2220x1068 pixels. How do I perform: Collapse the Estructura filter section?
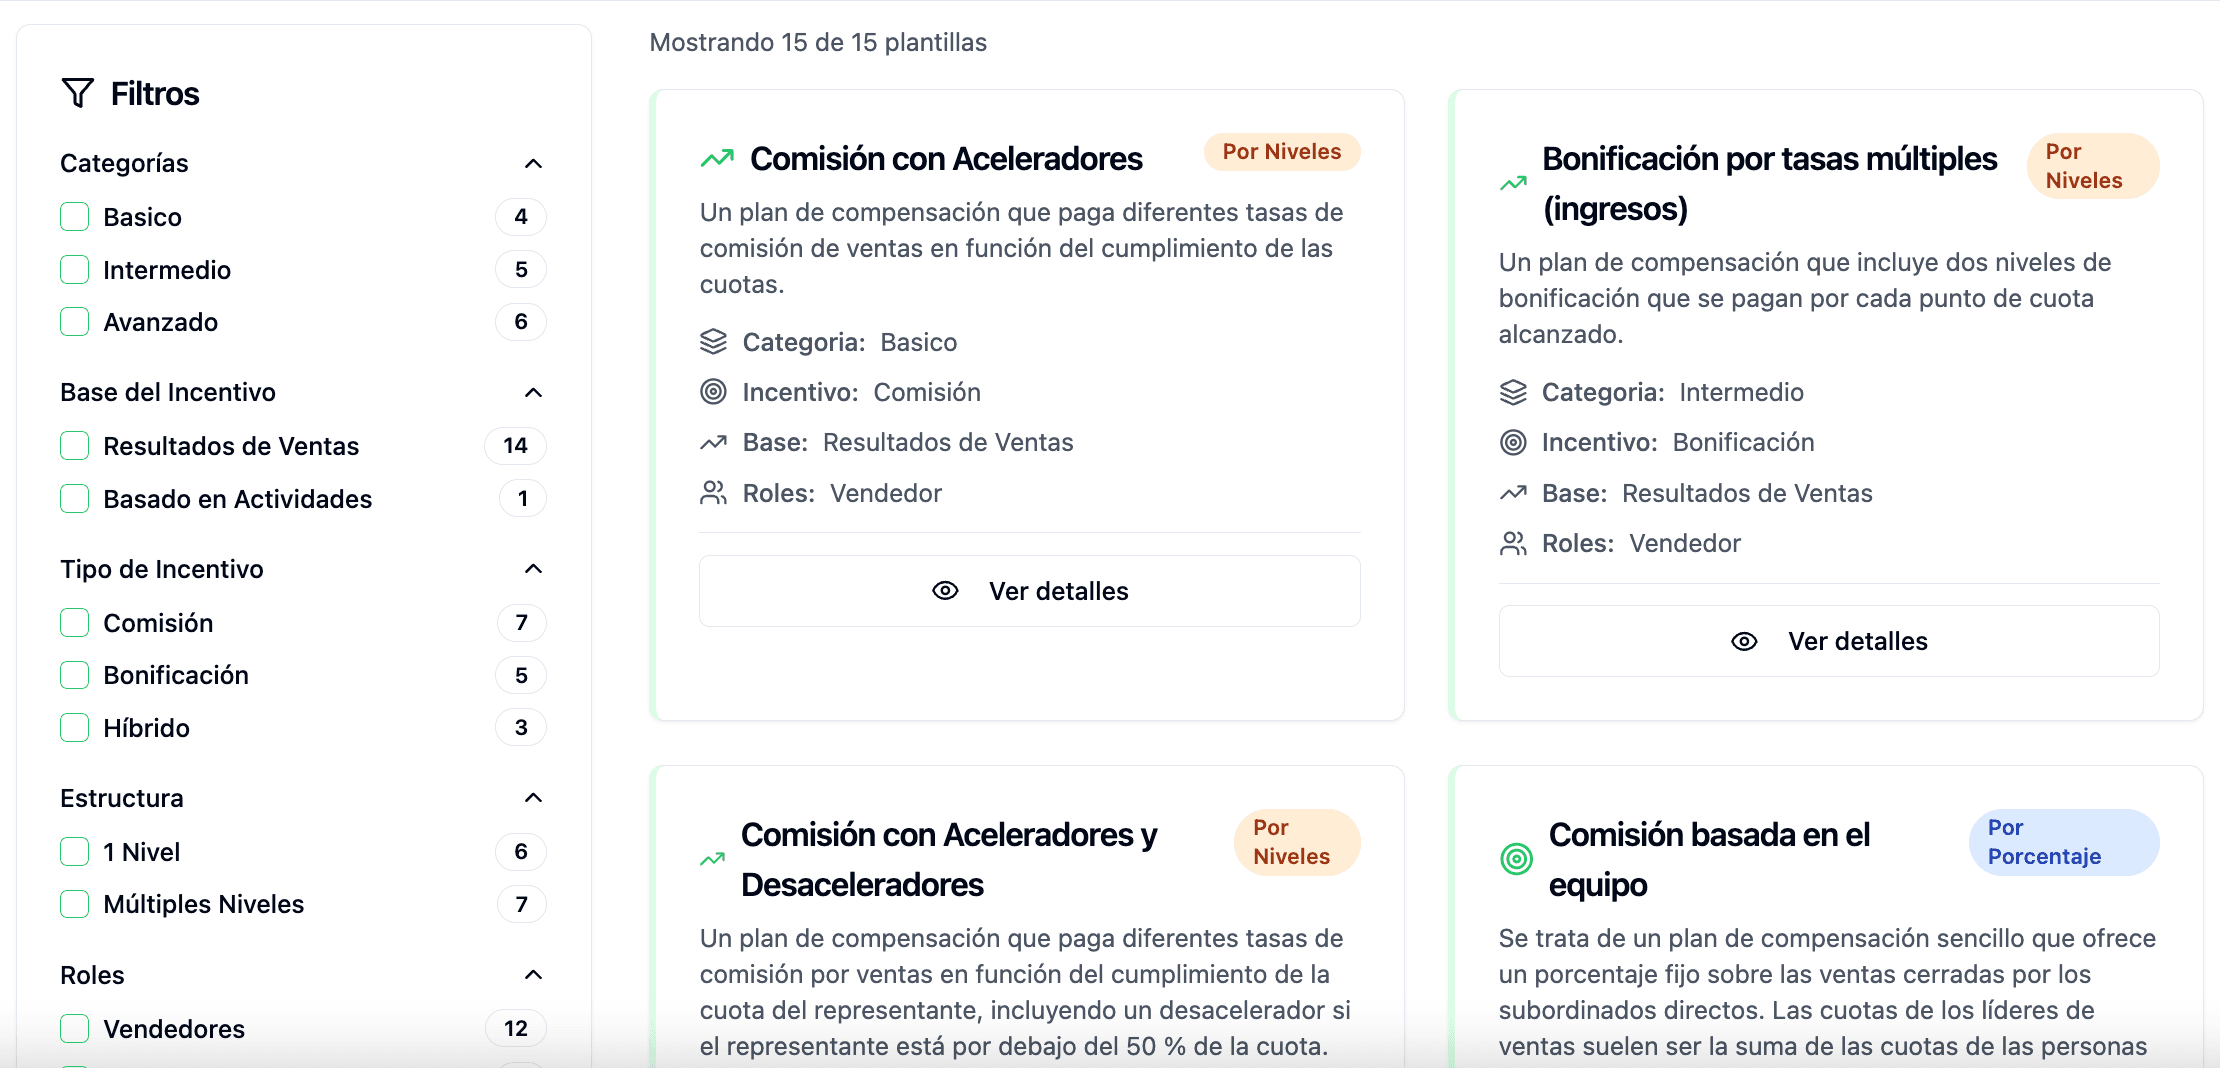point(534,798)
